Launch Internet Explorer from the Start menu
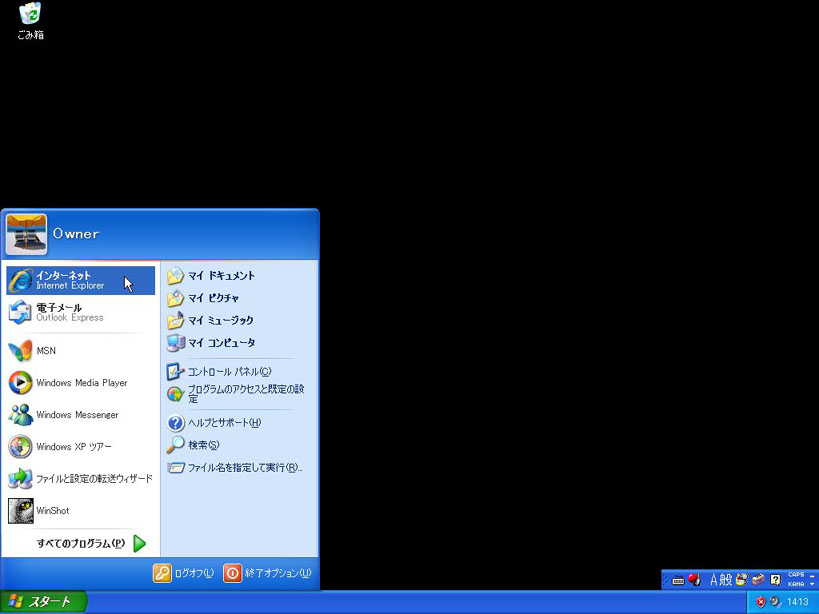The image size is (819, 614). point(81,280)
